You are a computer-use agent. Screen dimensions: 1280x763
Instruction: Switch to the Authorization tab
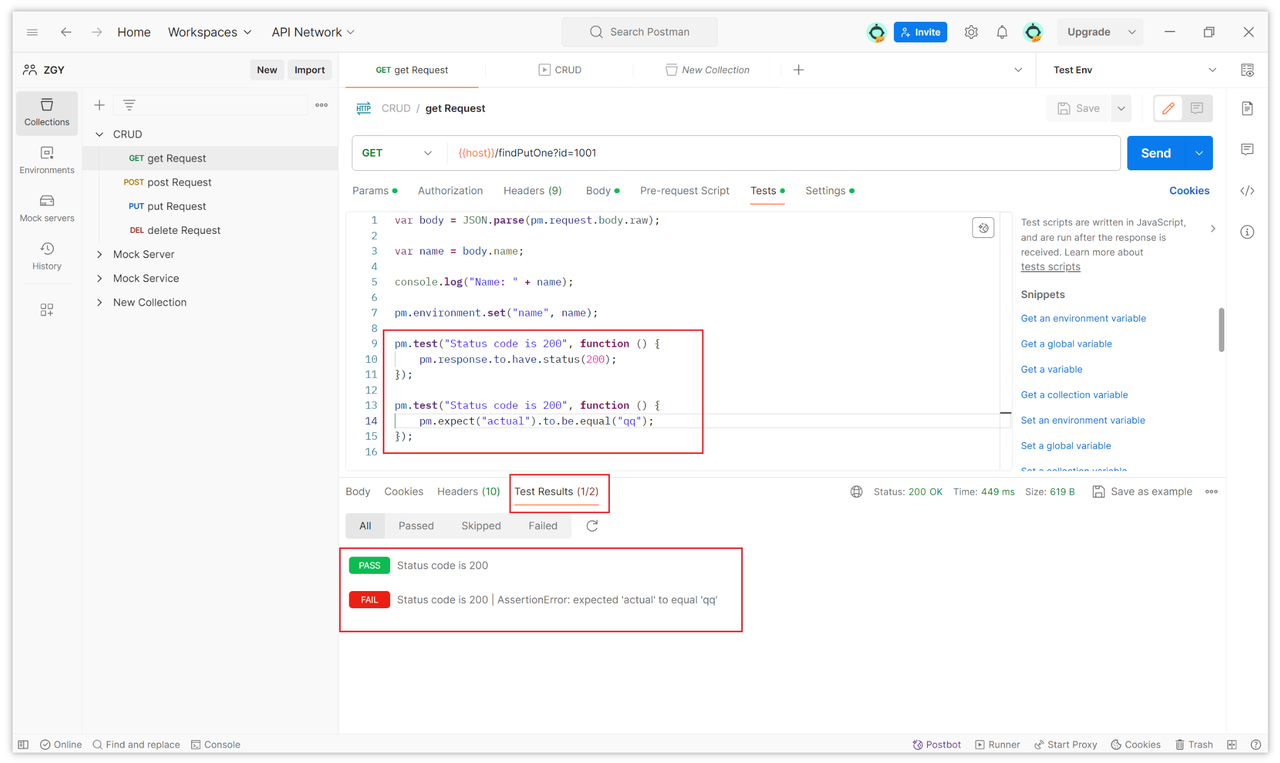point(450,191)
